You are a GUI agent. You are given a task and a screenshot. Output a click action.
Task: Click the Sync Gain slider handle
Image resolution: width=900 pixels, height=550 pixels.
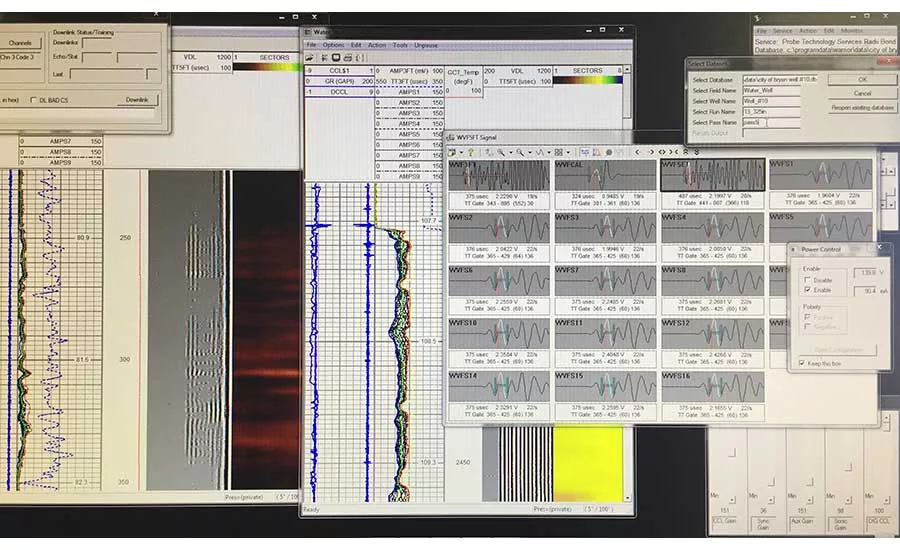(x=771, y=481)
